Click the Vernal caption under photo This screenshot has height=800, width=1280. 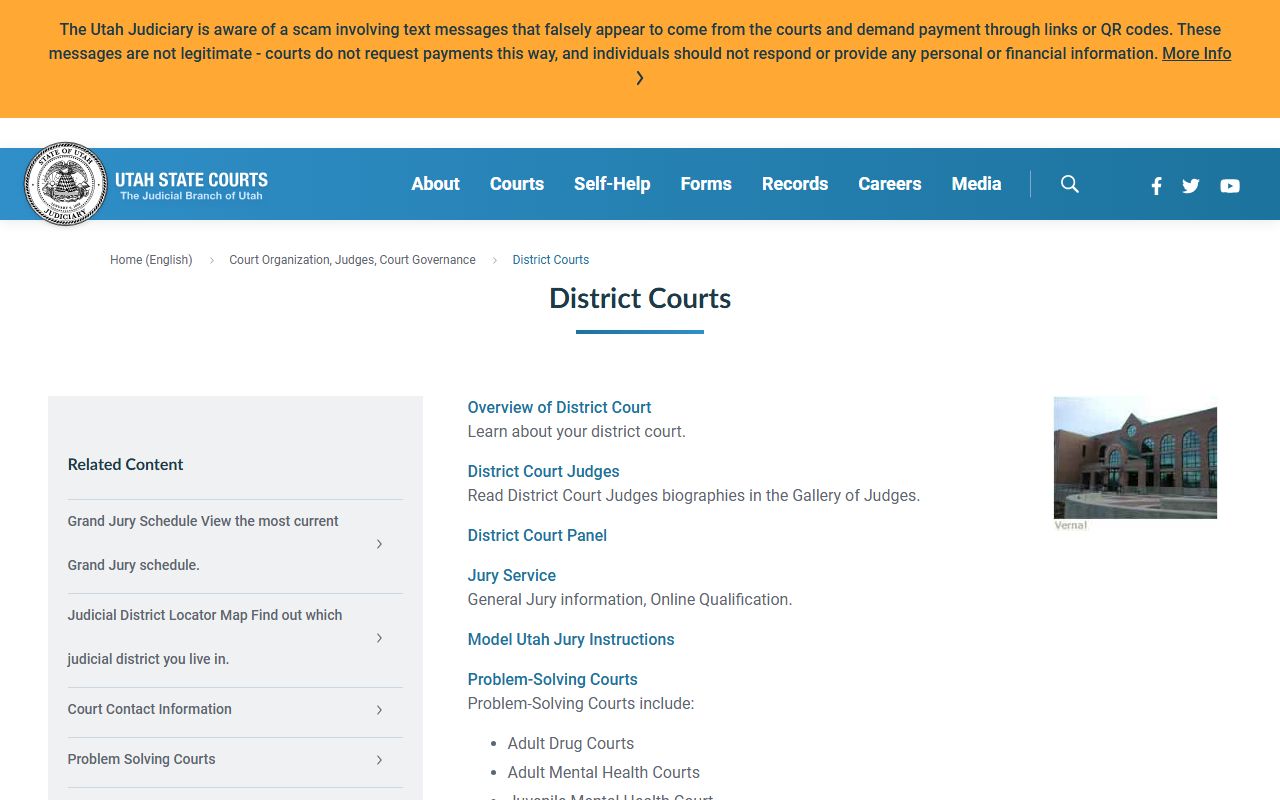(x=1070, y=525)
